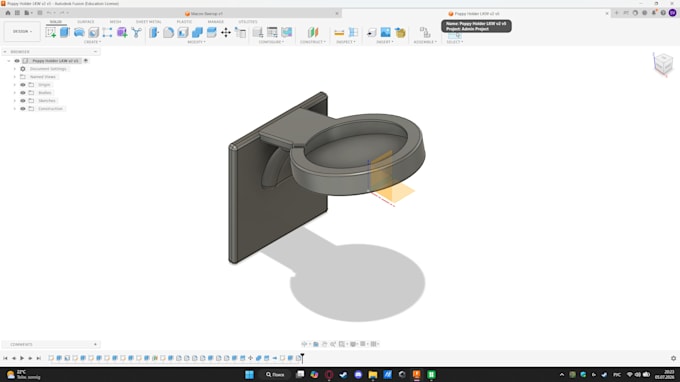Select the Combine tool icon

coord(197,32)
